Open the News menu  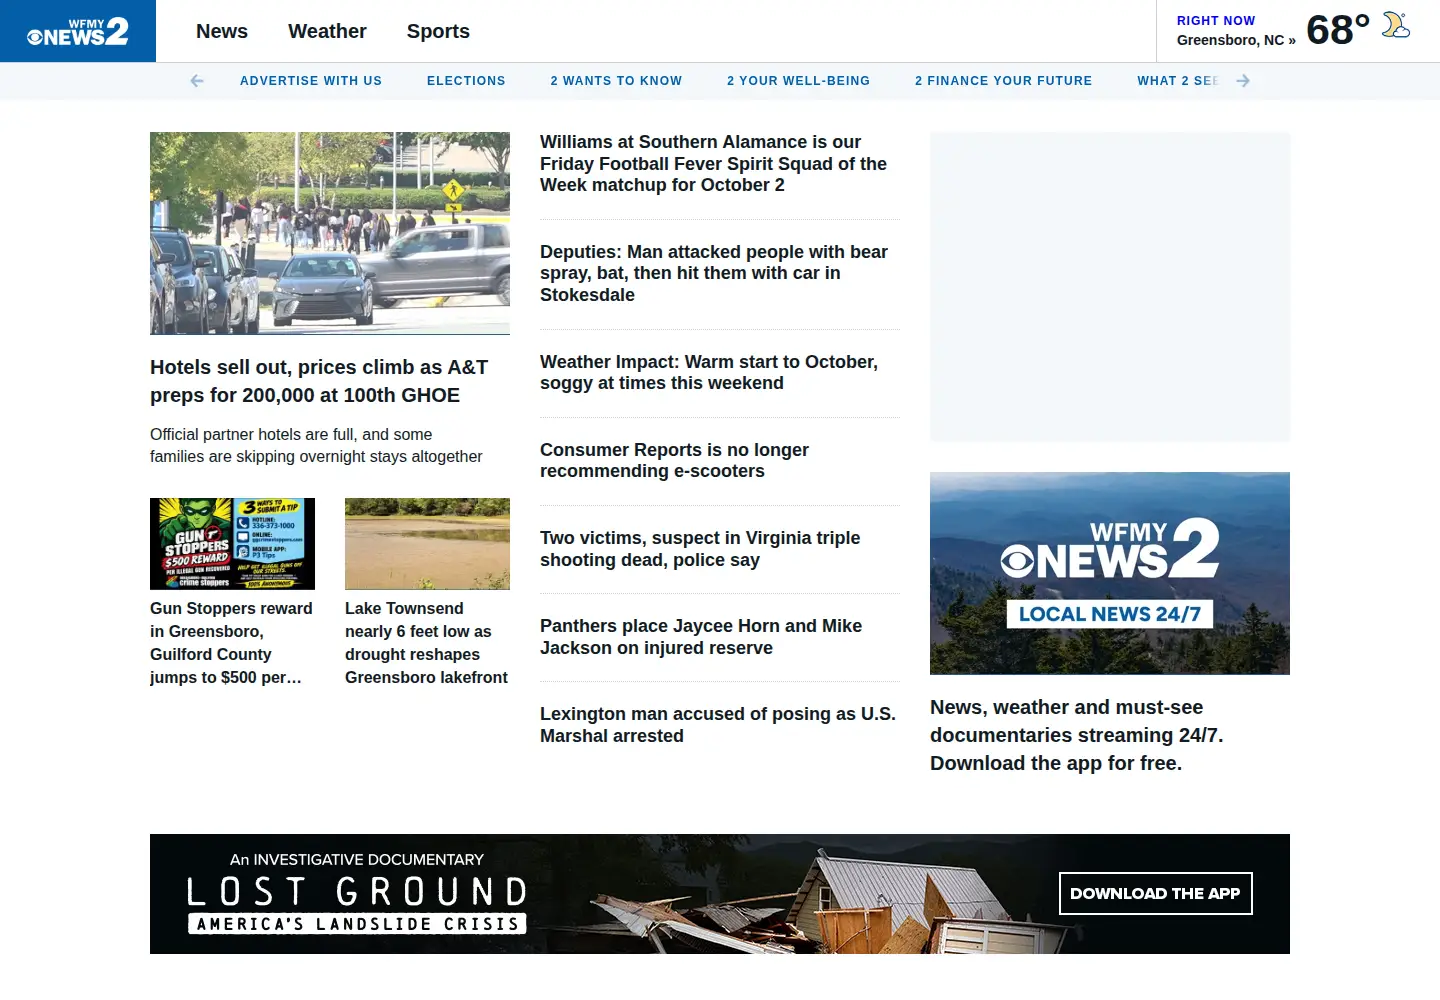(222, 31)
